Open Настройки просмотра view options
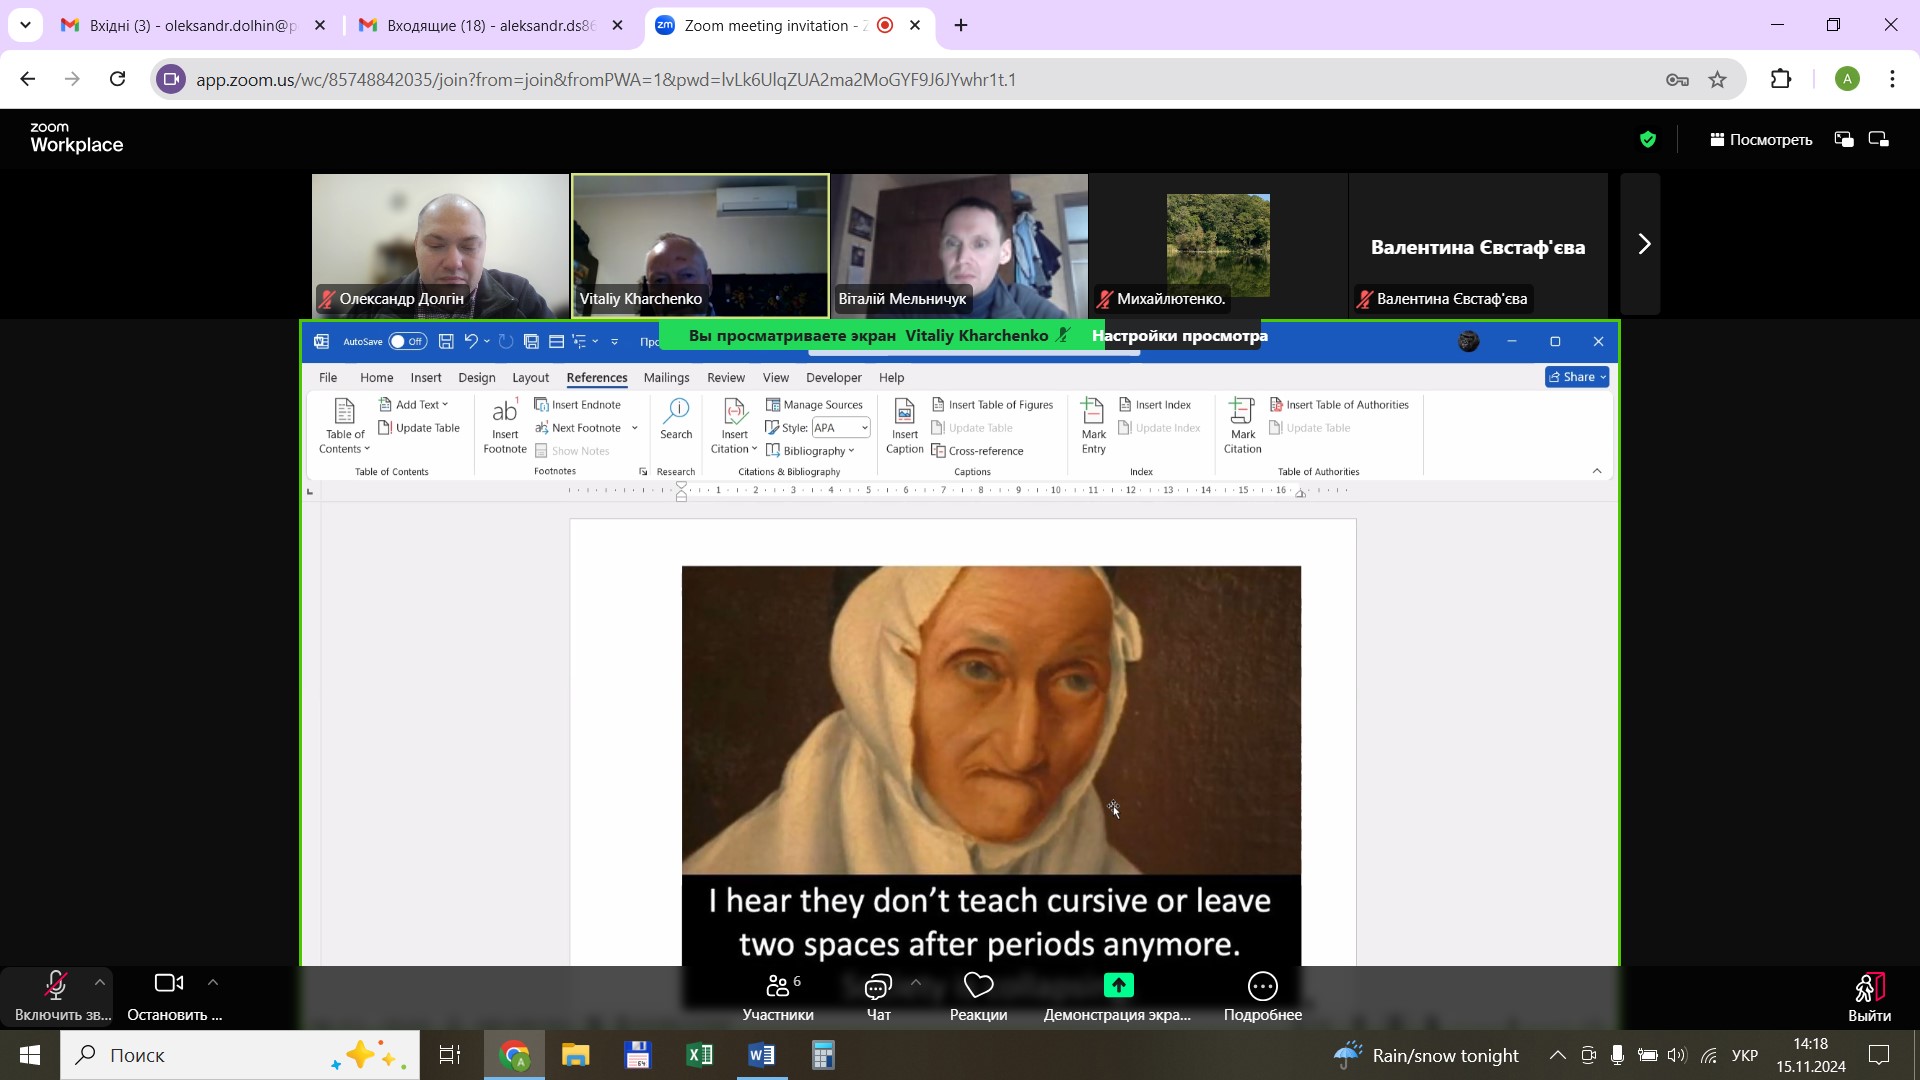Image resolution: width=1920 pixels, height=1080 pixels. coord(1179,336)
